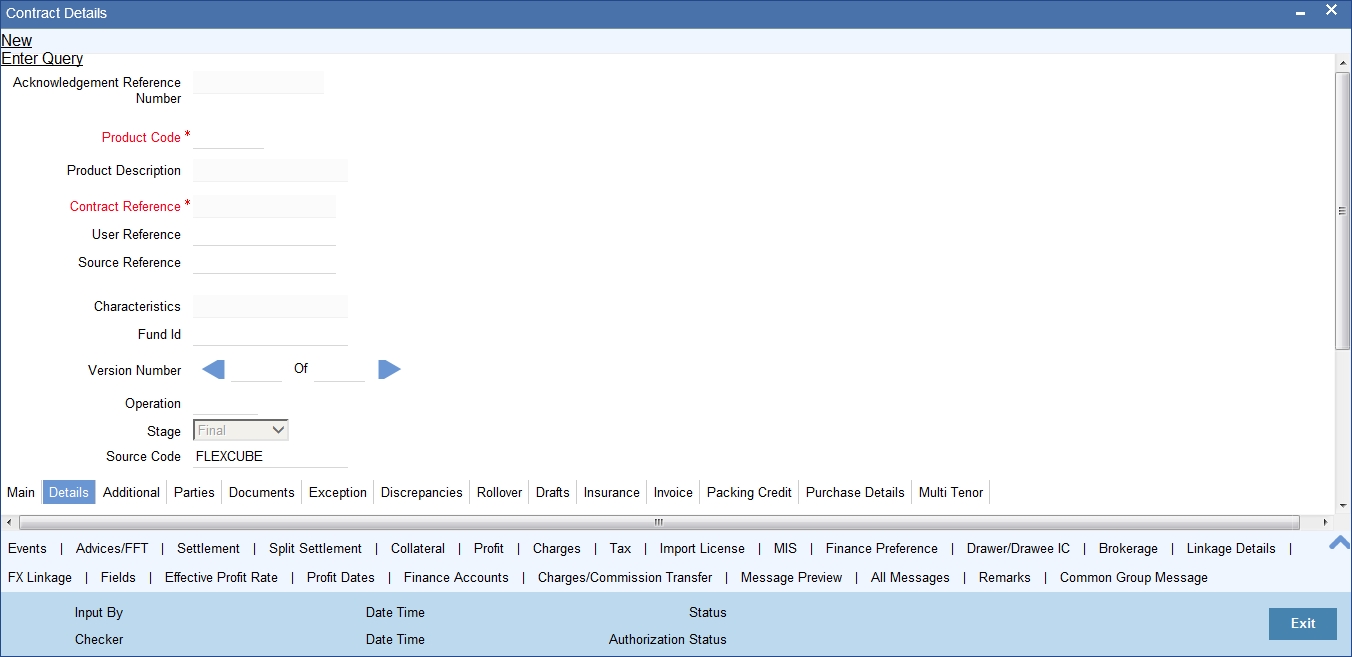Open Charges/Commission Transfer link

click(625, 577)
